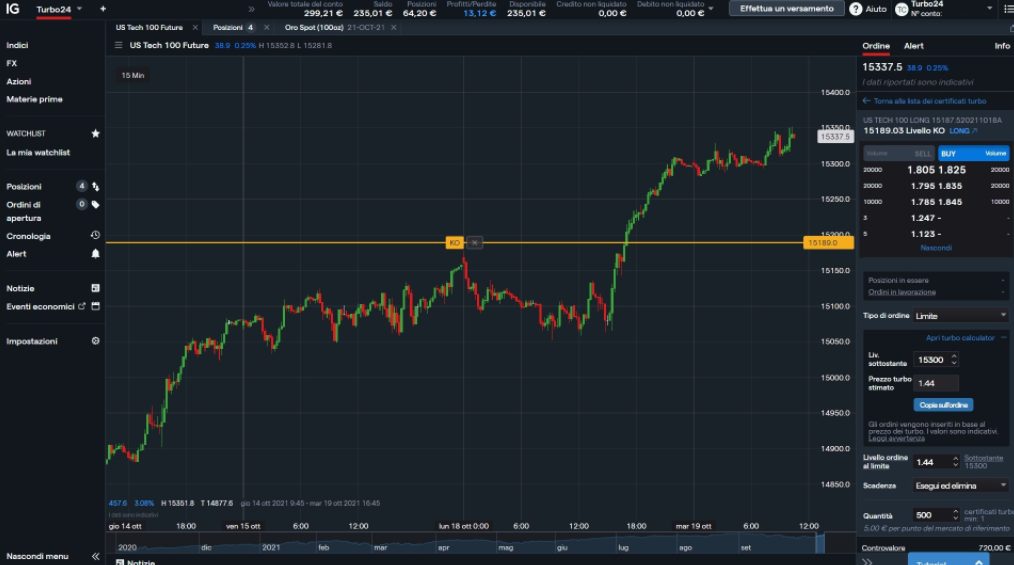
Task: Collapse sidebar with Nascondi menu arrows
Action: pos(96,556)
